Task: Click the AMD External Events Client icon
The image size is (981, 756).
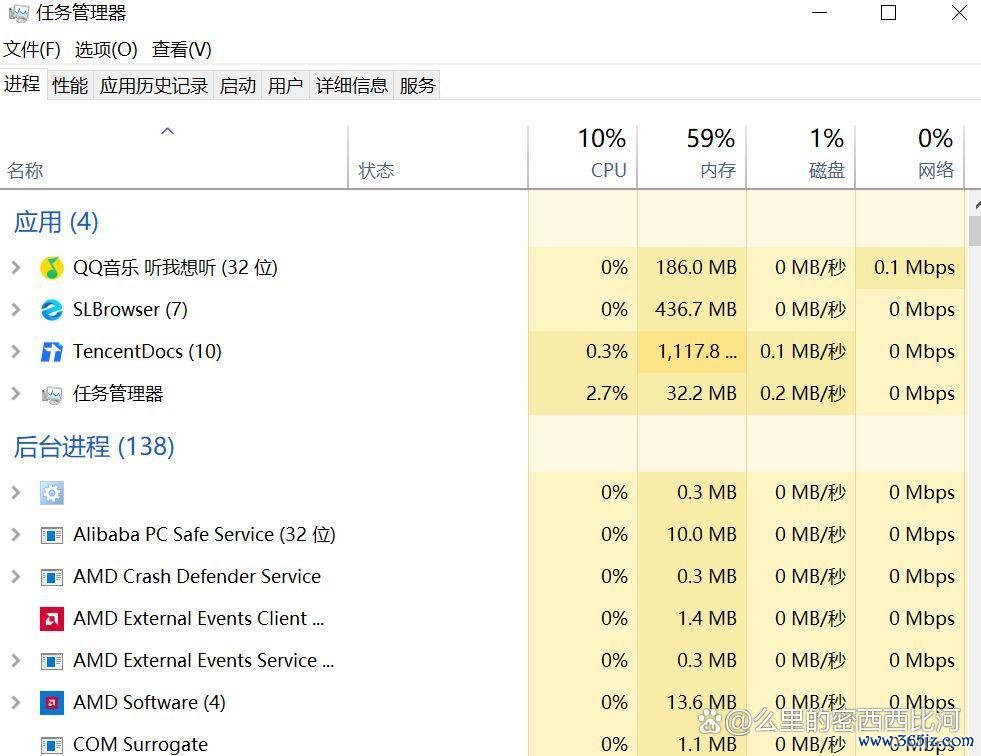Action: click(52, 619)
